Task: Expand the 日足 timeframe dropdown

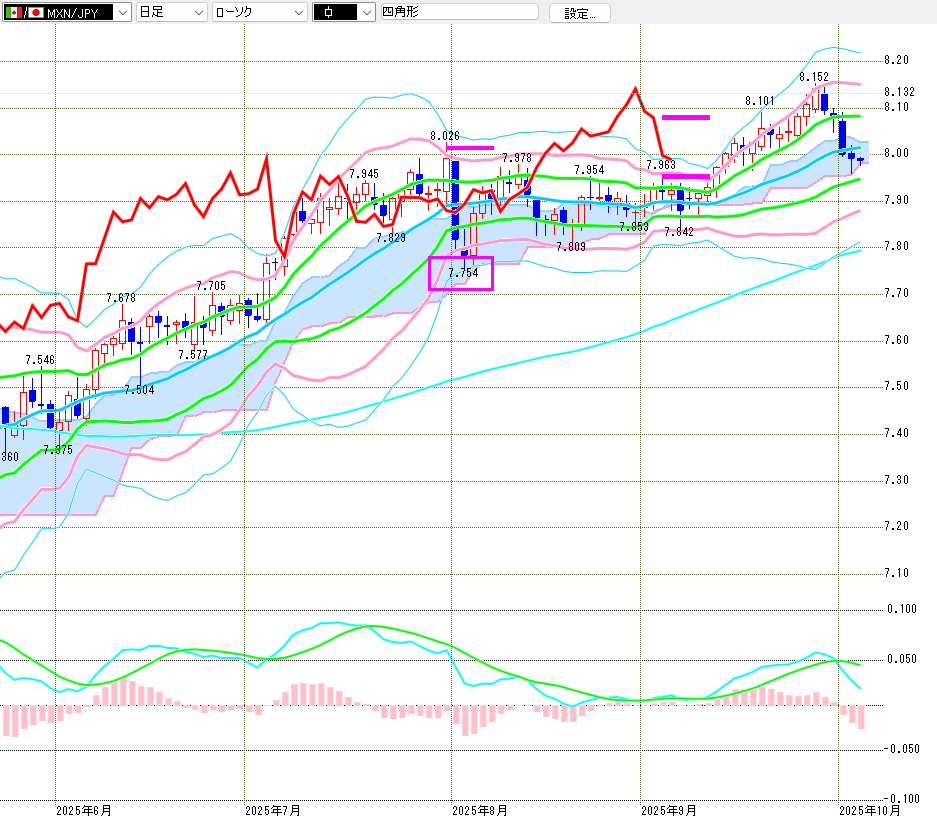Action: [198, 13]
